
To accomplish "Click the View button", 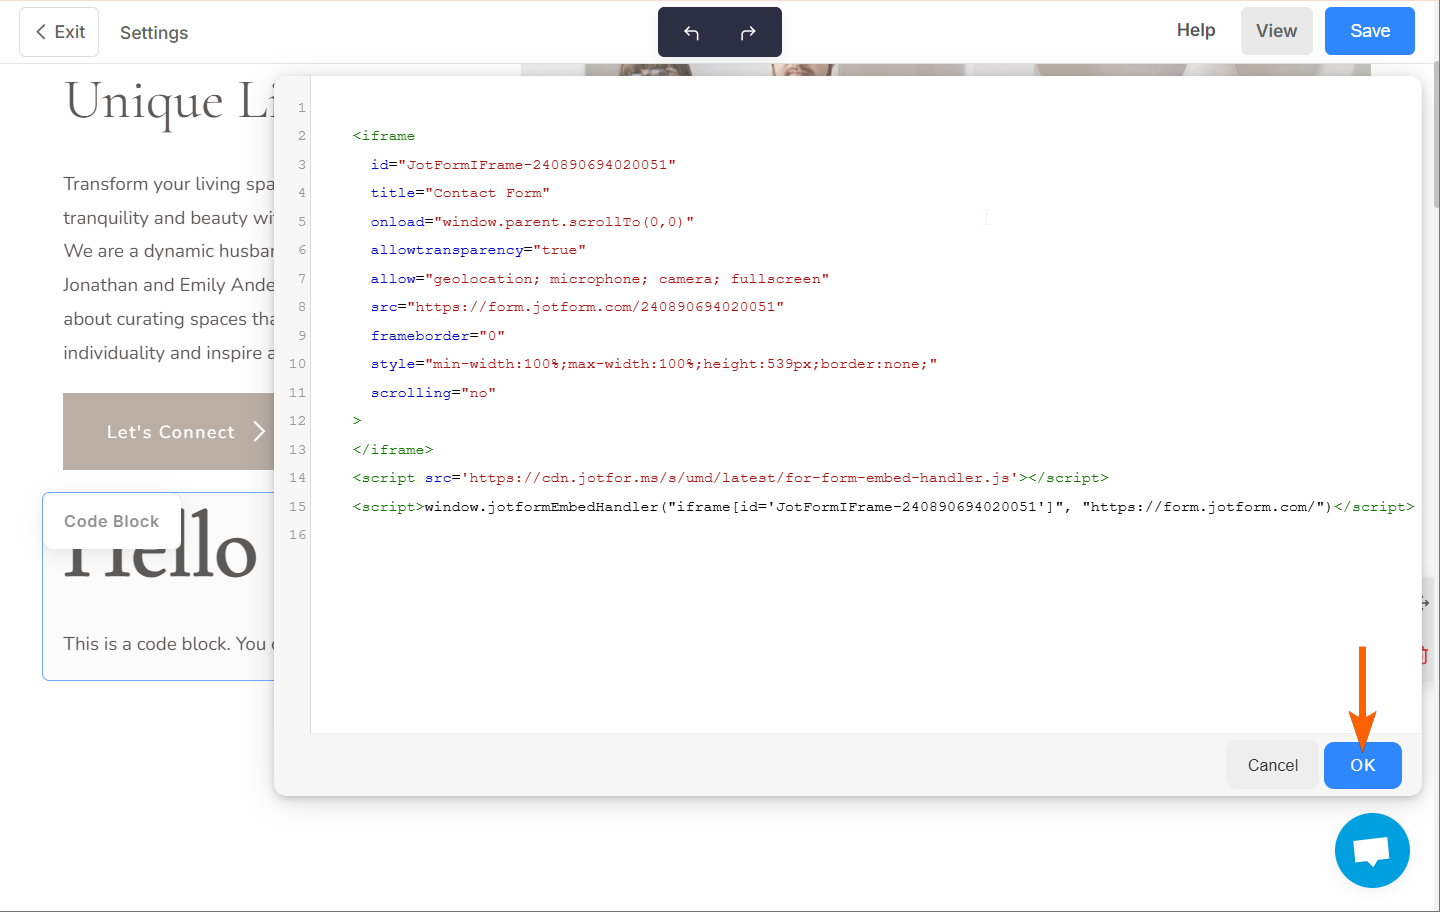I will pyautogui.click(x=1277, y=31).
